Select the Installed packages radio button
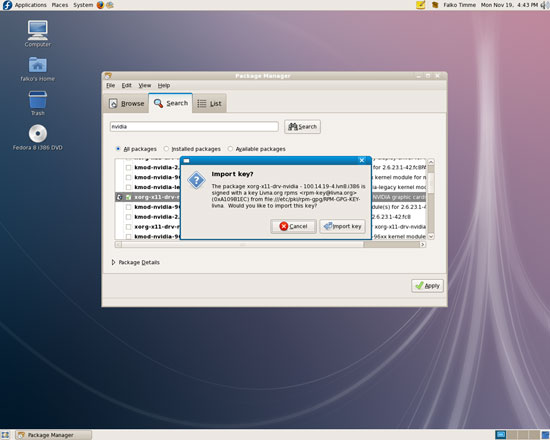 166,149
